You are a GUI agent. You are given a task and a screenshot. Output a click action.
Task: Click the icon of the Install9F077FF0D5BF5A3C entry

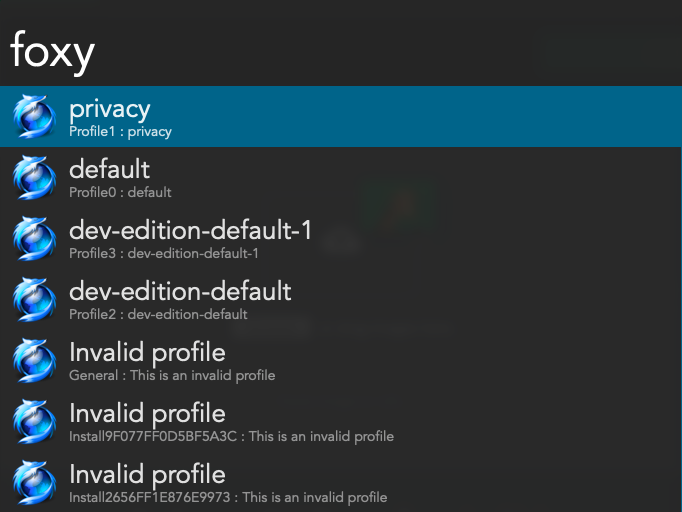(x=35, y=421)
